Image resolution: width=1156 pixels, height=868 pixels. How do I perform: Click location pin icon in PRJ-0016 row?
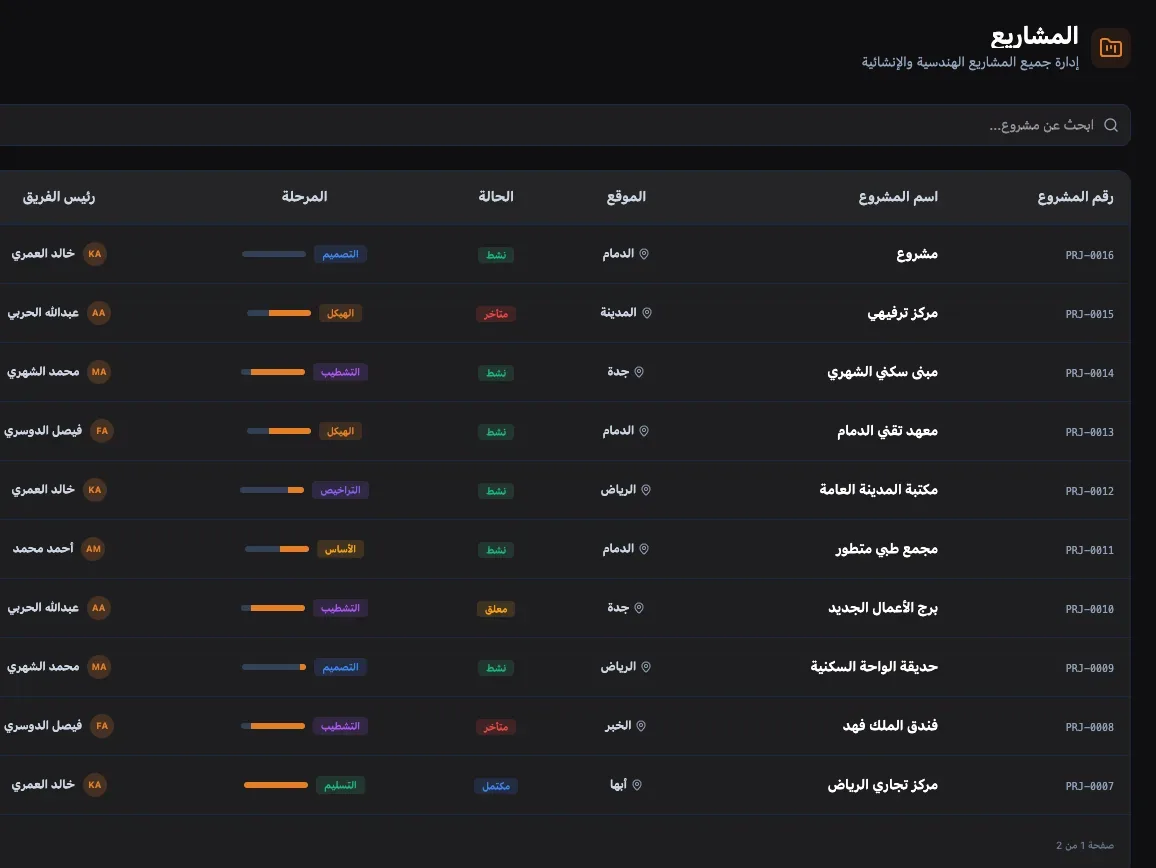[644, 254]
